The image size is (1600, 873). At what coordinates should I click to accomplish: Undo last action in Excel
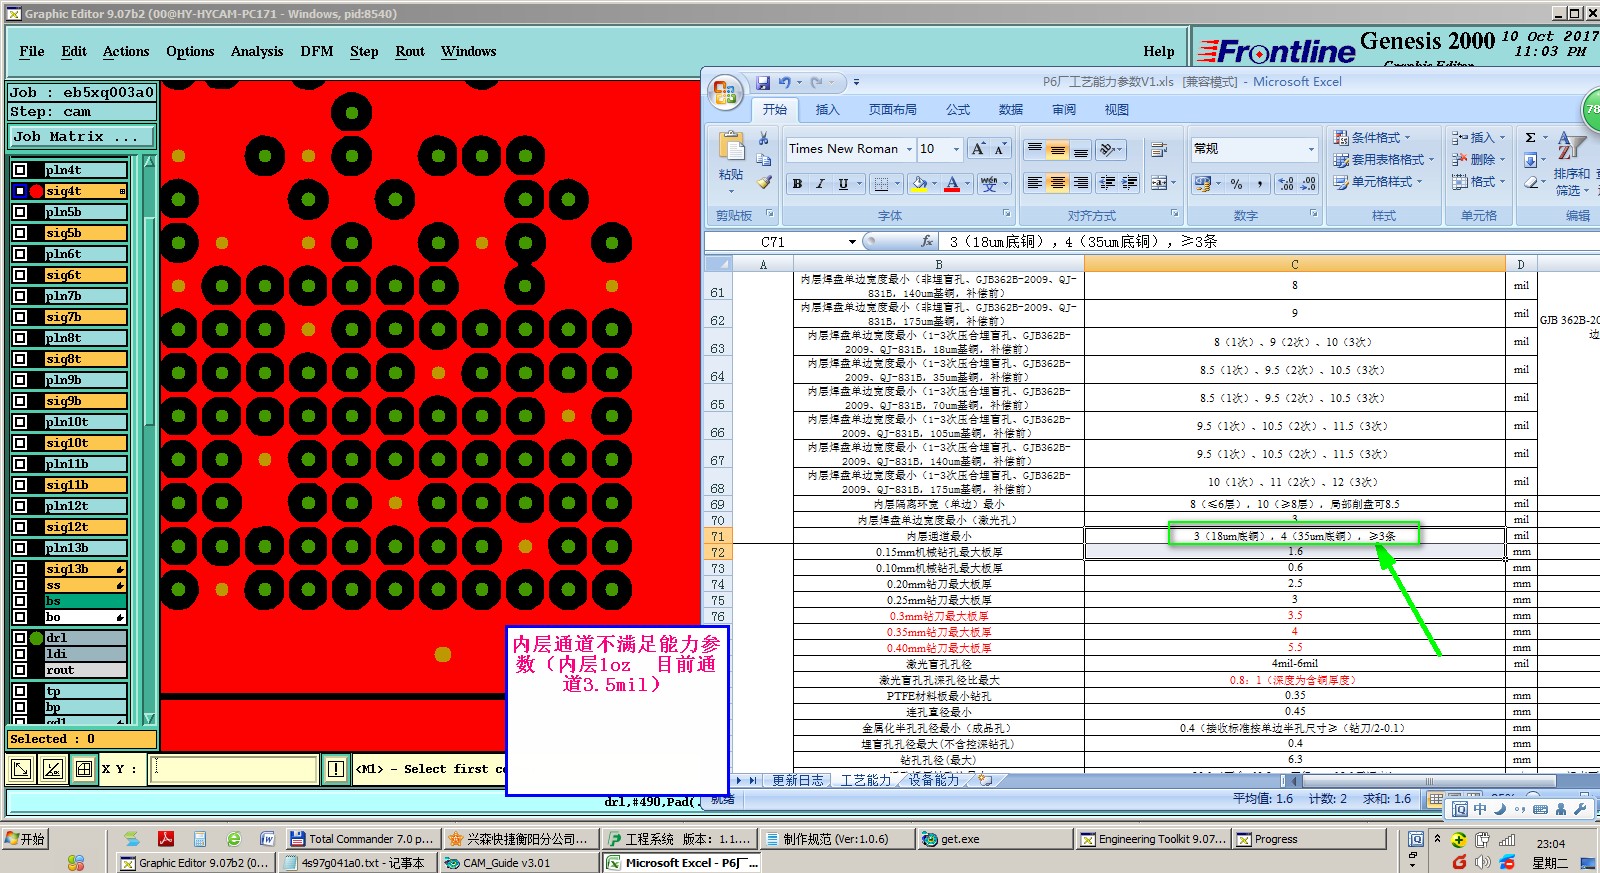tap(785, 82)
